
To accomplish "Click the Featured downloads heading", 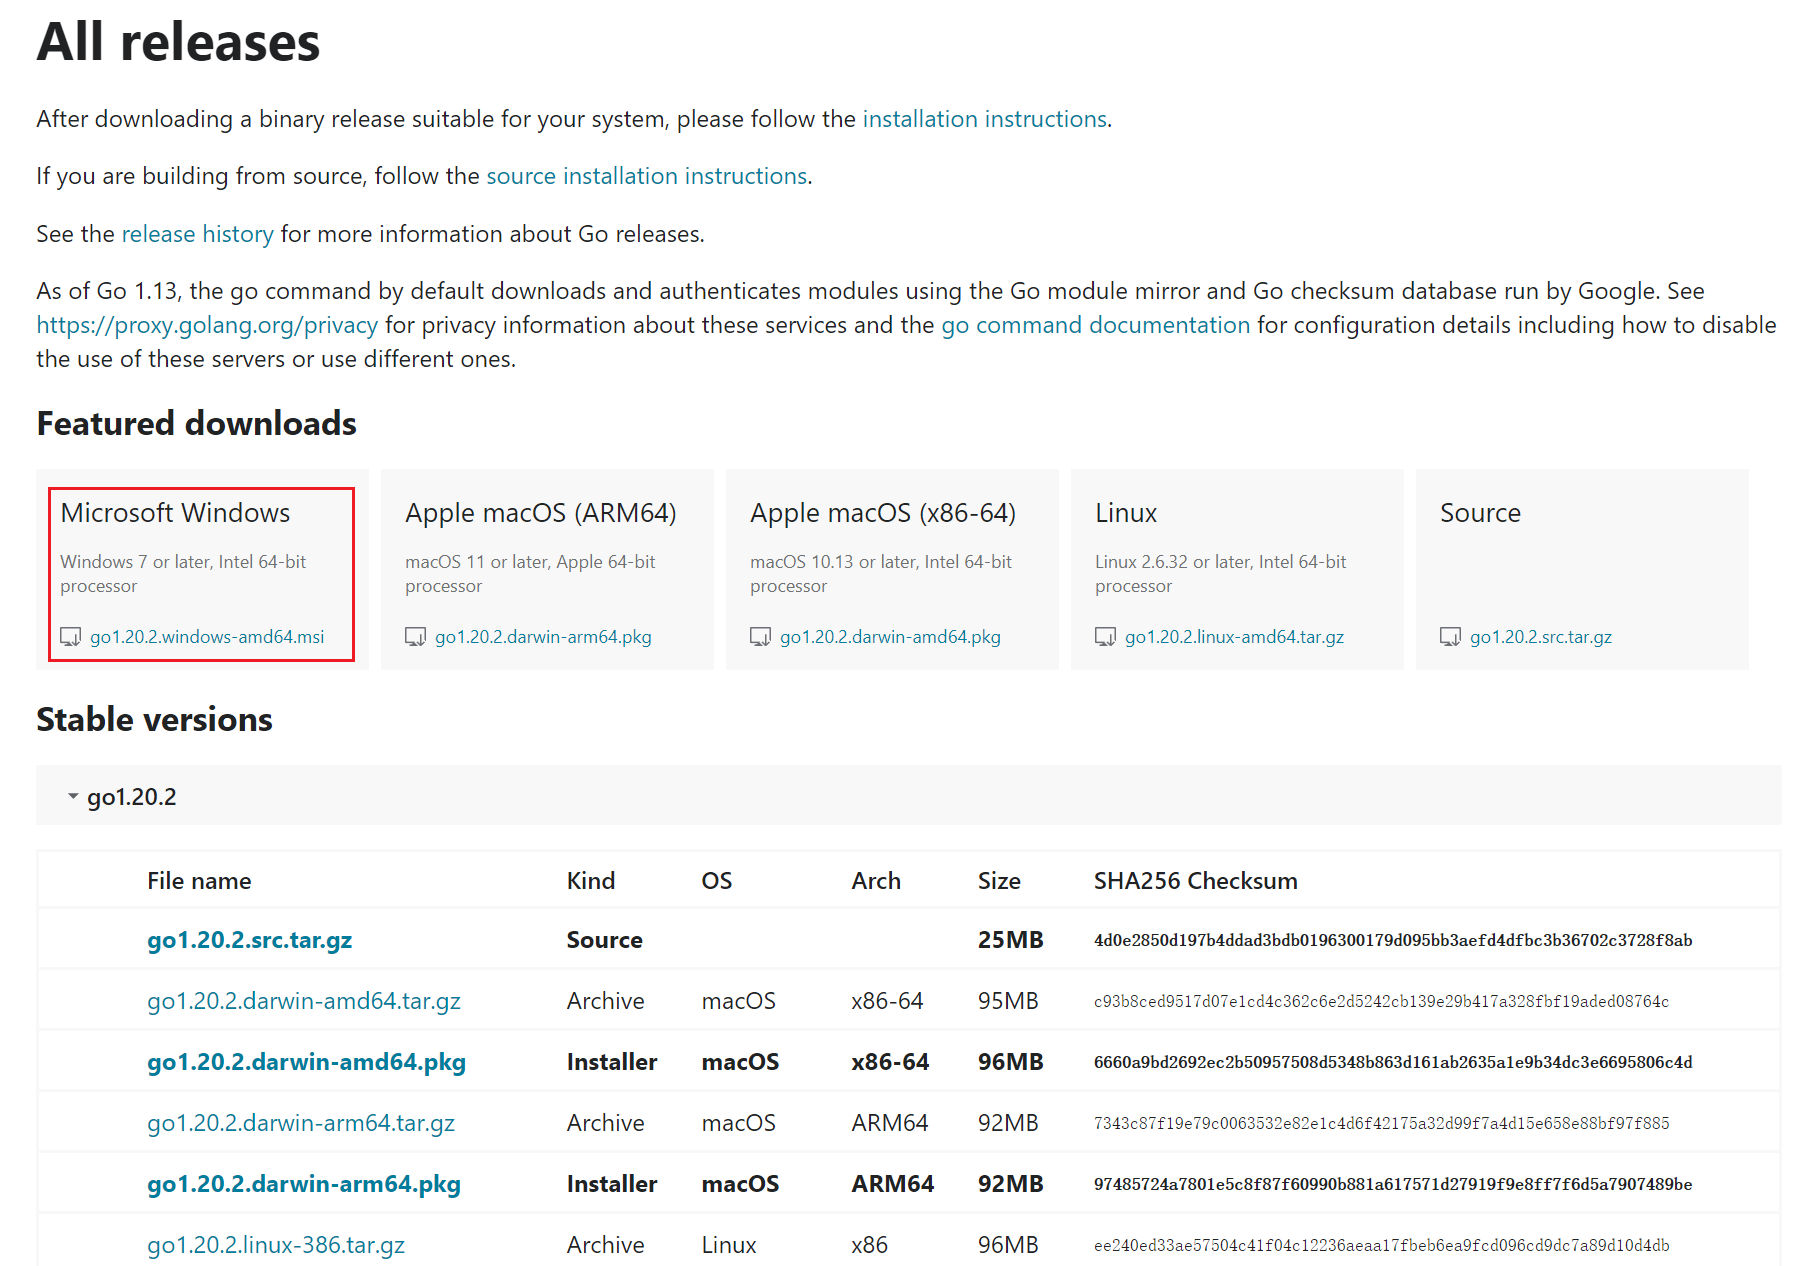I will click(x=196, y=423).
